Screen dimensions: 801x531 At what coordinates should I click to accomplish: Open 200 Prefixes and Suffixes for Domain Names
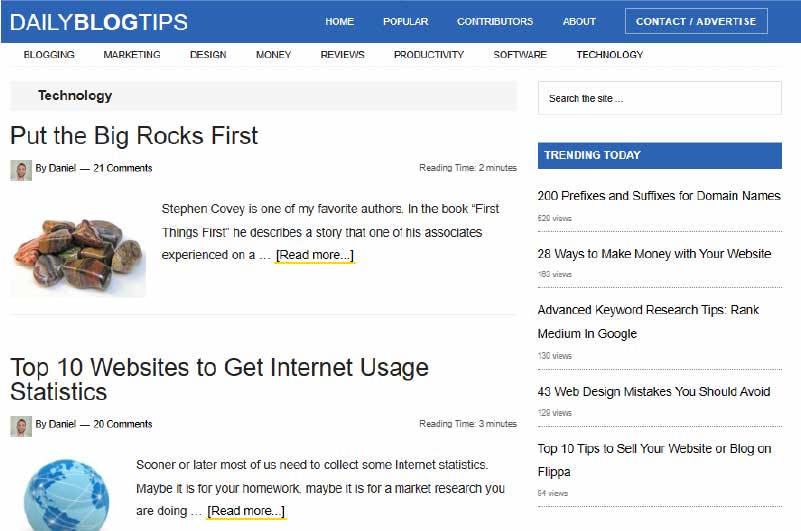pos(659,196)
